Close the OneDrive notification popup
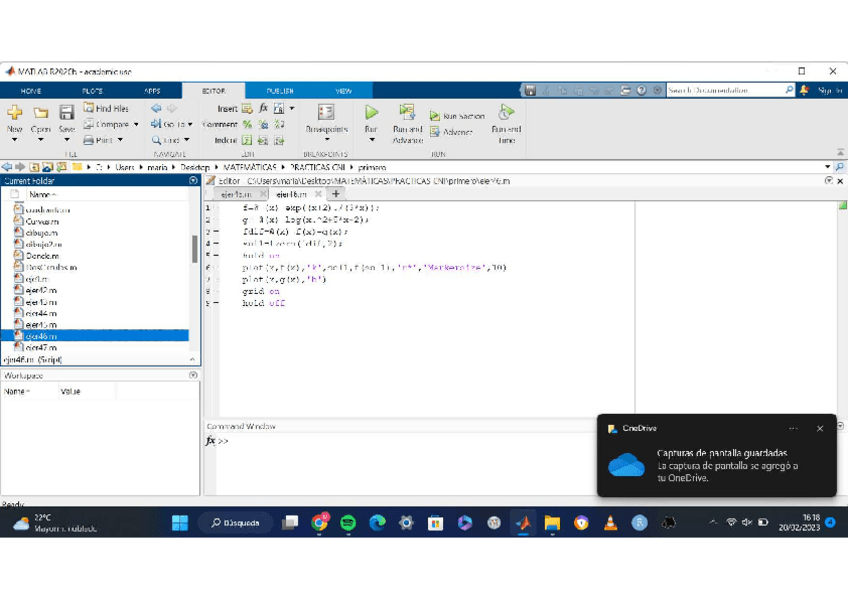The height and width of the screenshot is (599, 848). 820,429
